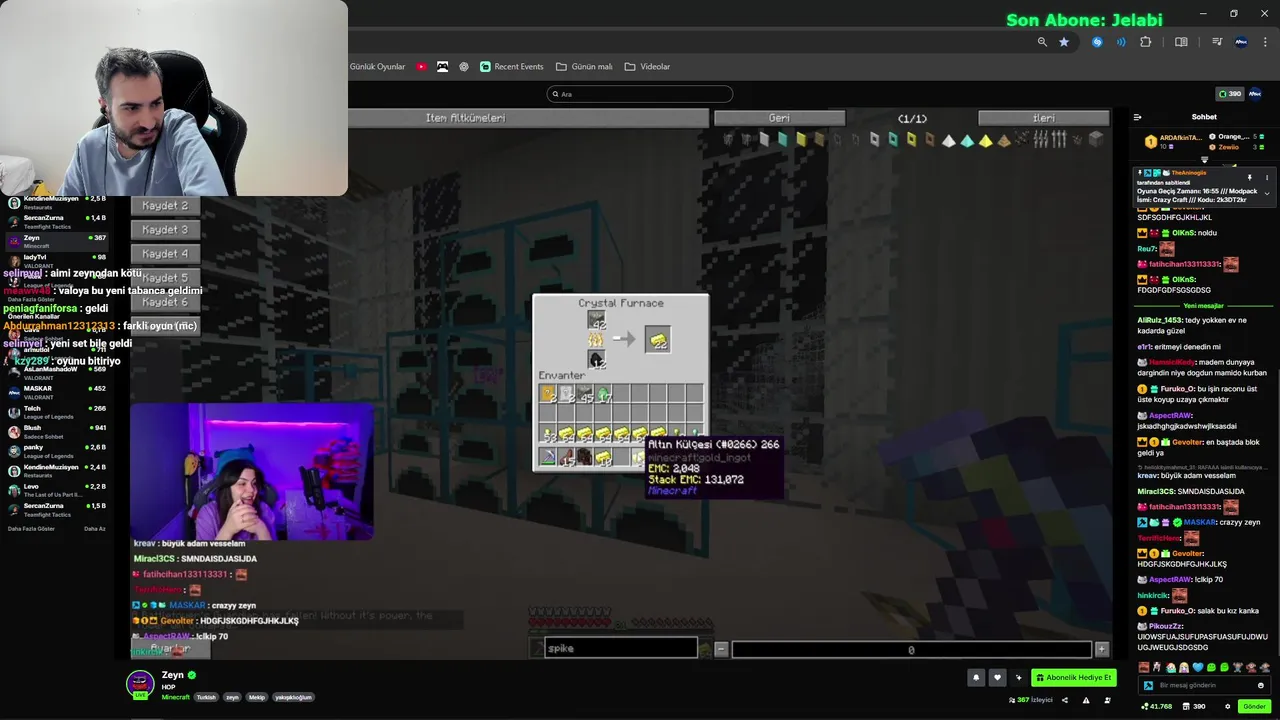Image resolution: width=1280 pixels, height=720 pixels.
Task: Click the spike item search box
Action: [620, 648]
